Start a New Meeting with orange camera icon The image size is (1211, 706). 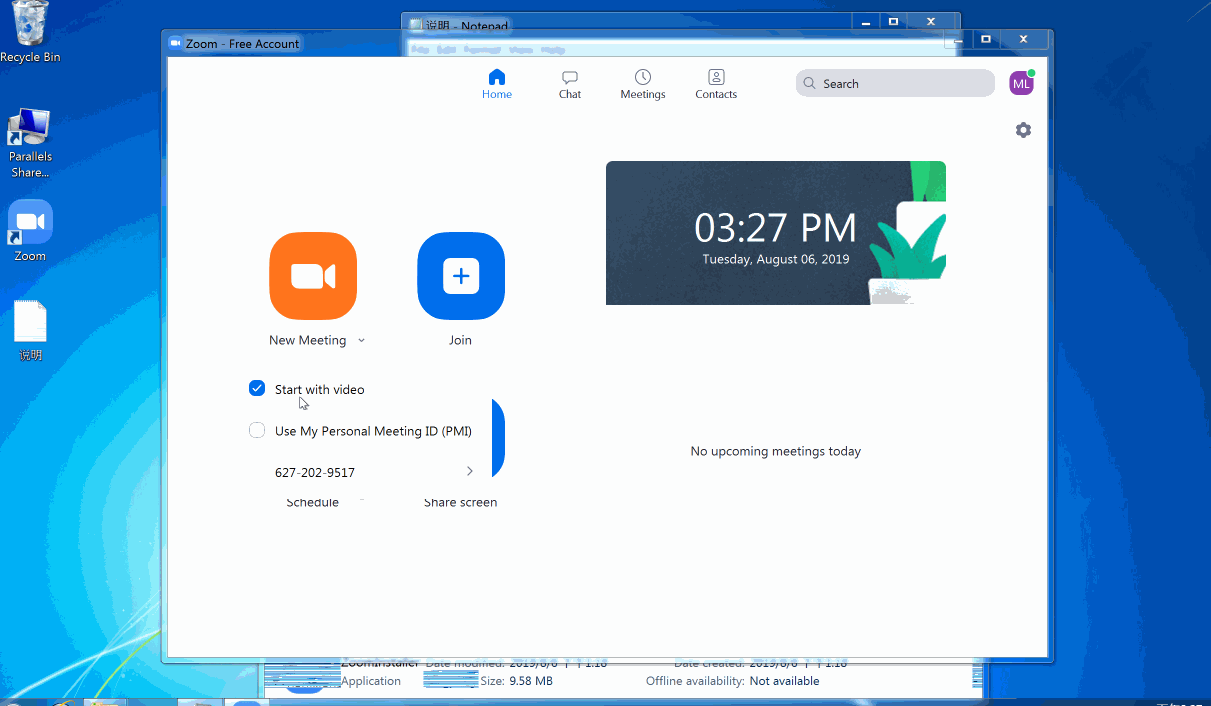click(313, 276)
